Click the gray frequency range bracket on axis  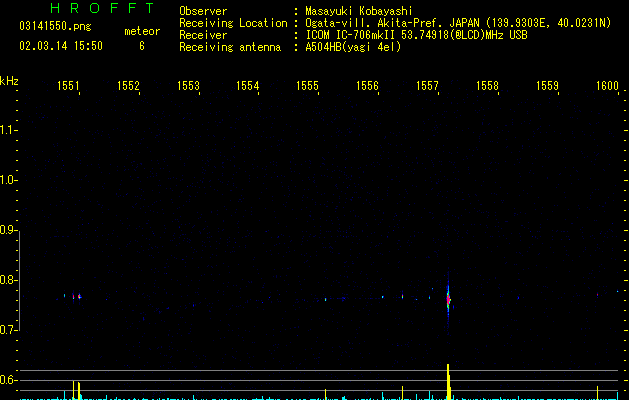coord(19,281)
